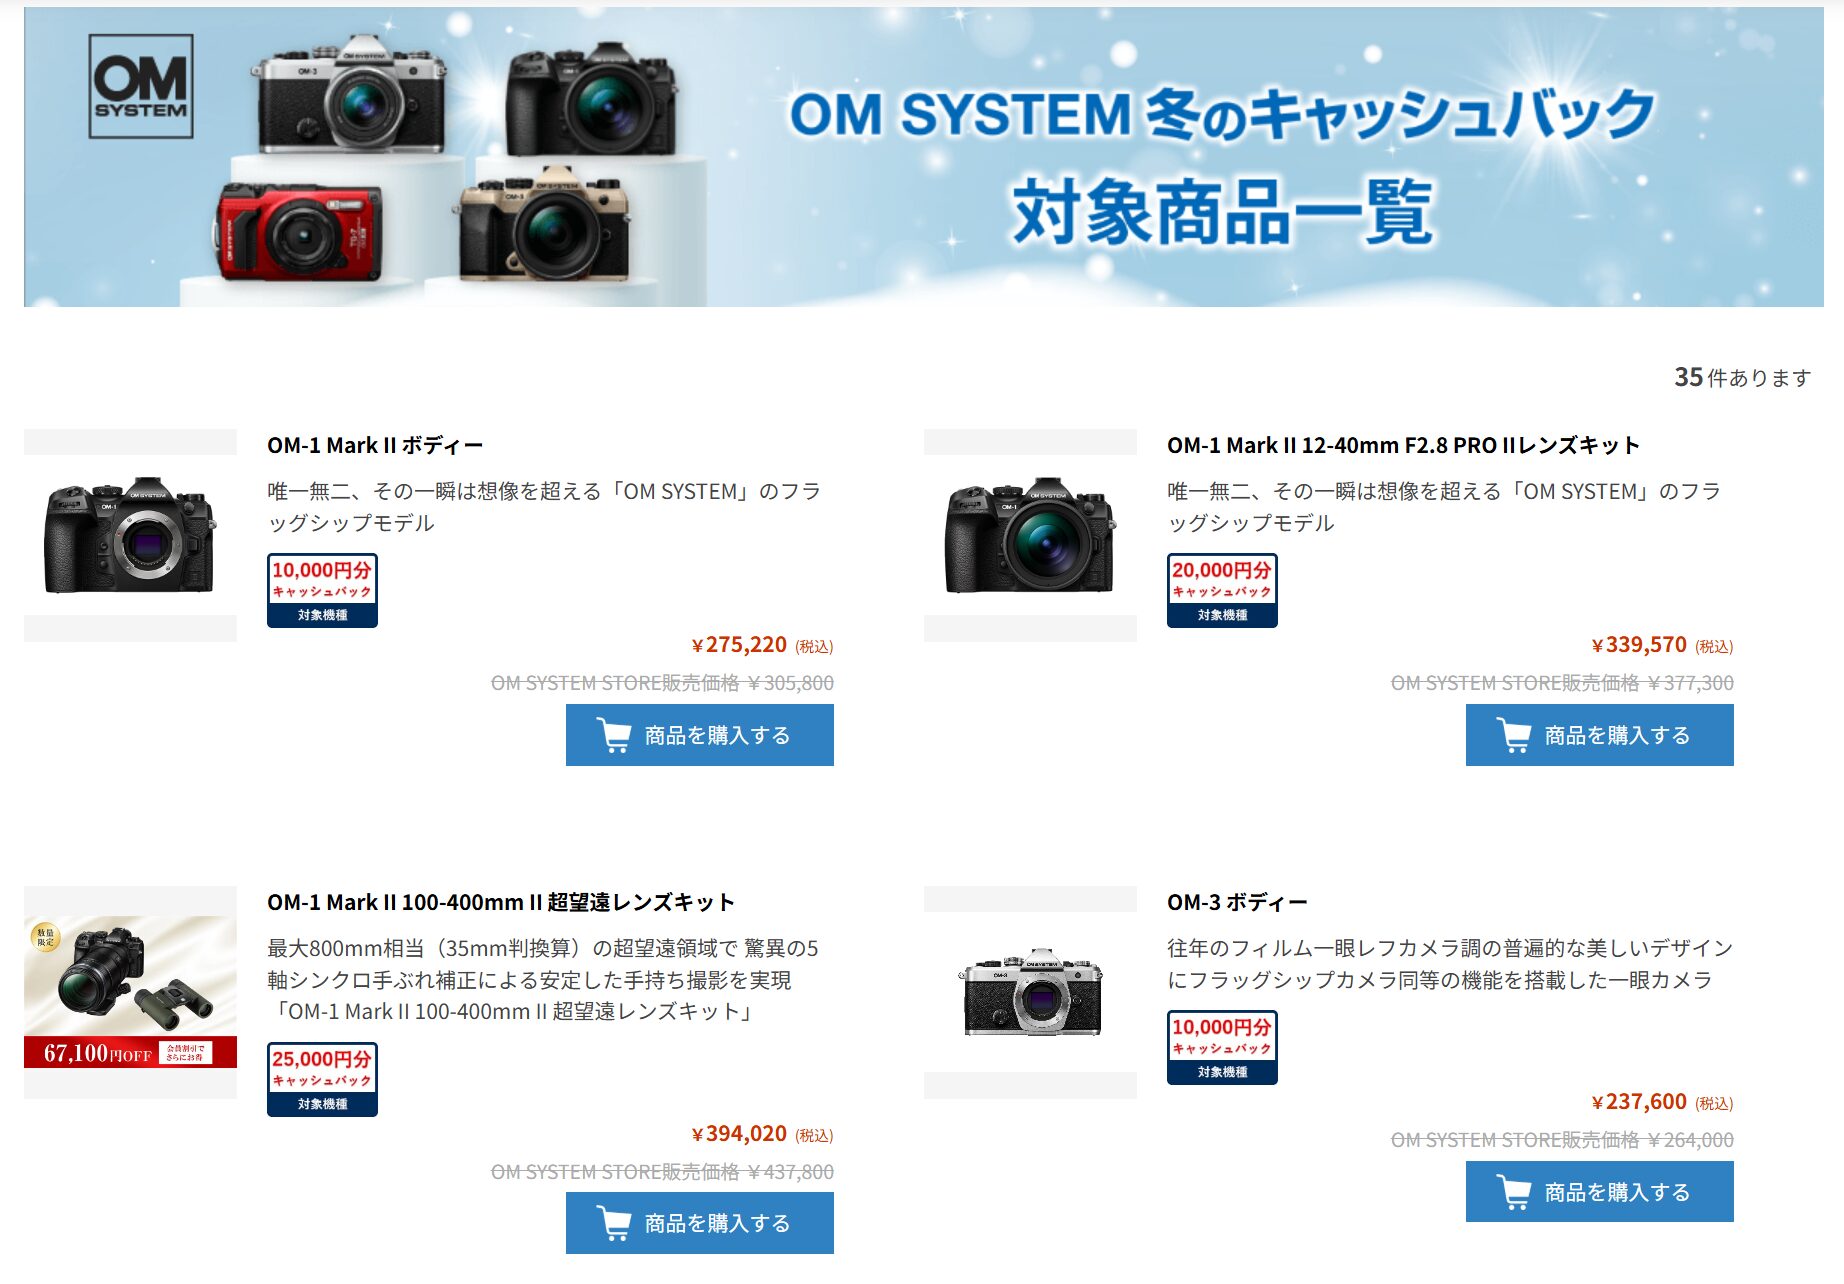This screenshot has height=1284, width=1844.
Task: Click the OM SYSTEM logo in banner
Action: tap(141, 86)
